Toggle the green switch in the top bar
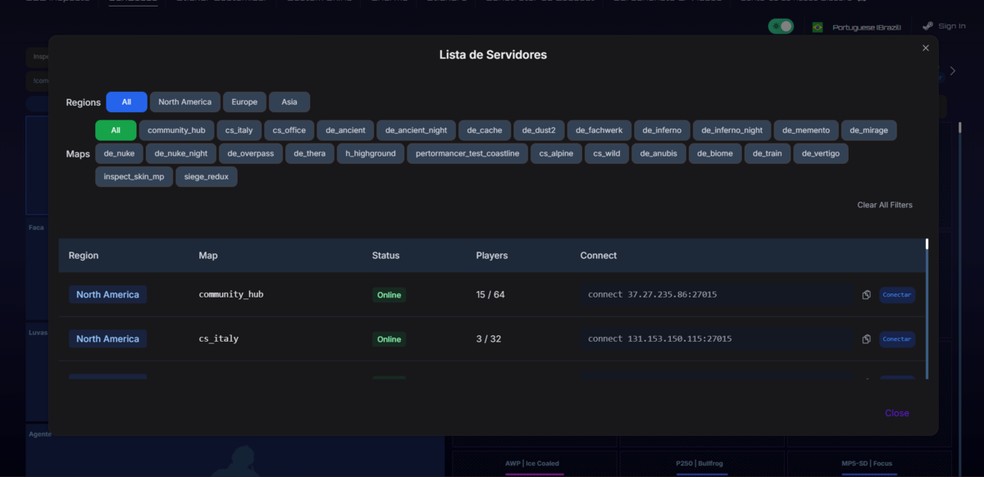 pos(781,26)
